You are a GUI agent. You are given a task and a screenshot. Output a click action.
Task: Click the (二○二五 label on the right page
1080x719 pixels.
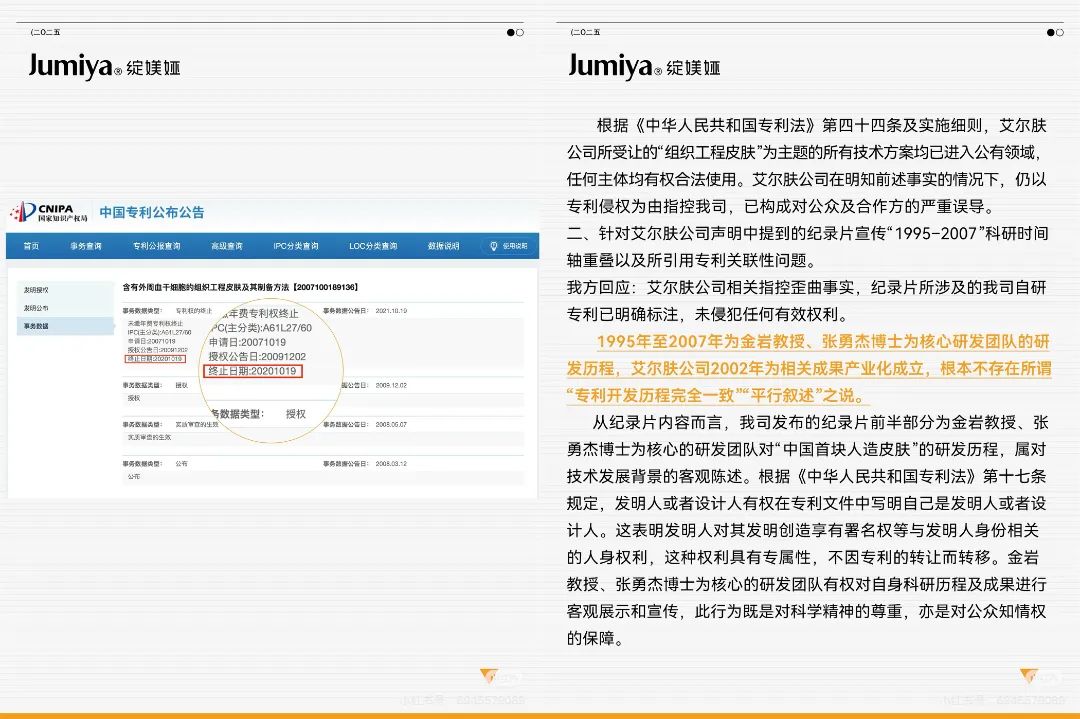coord(585,32)
